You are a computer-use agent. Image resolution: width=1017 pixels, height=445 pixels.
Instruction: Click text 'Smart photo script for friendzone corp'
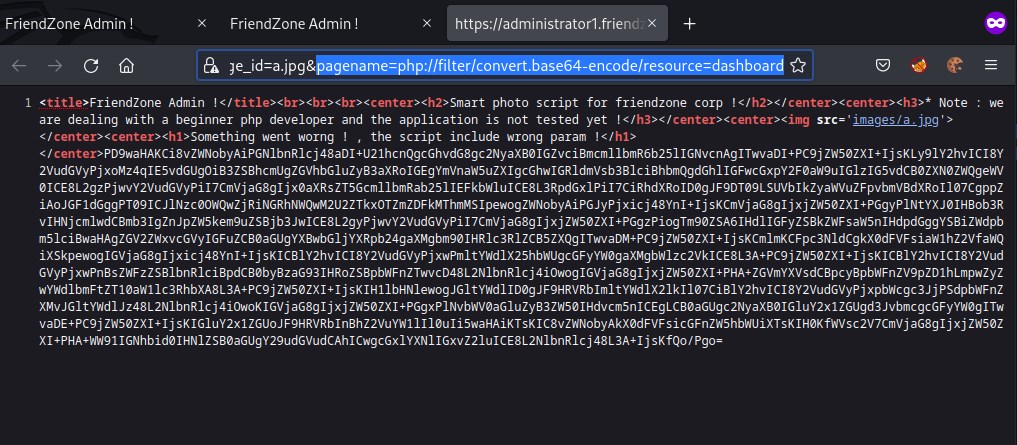coord(587,103)
